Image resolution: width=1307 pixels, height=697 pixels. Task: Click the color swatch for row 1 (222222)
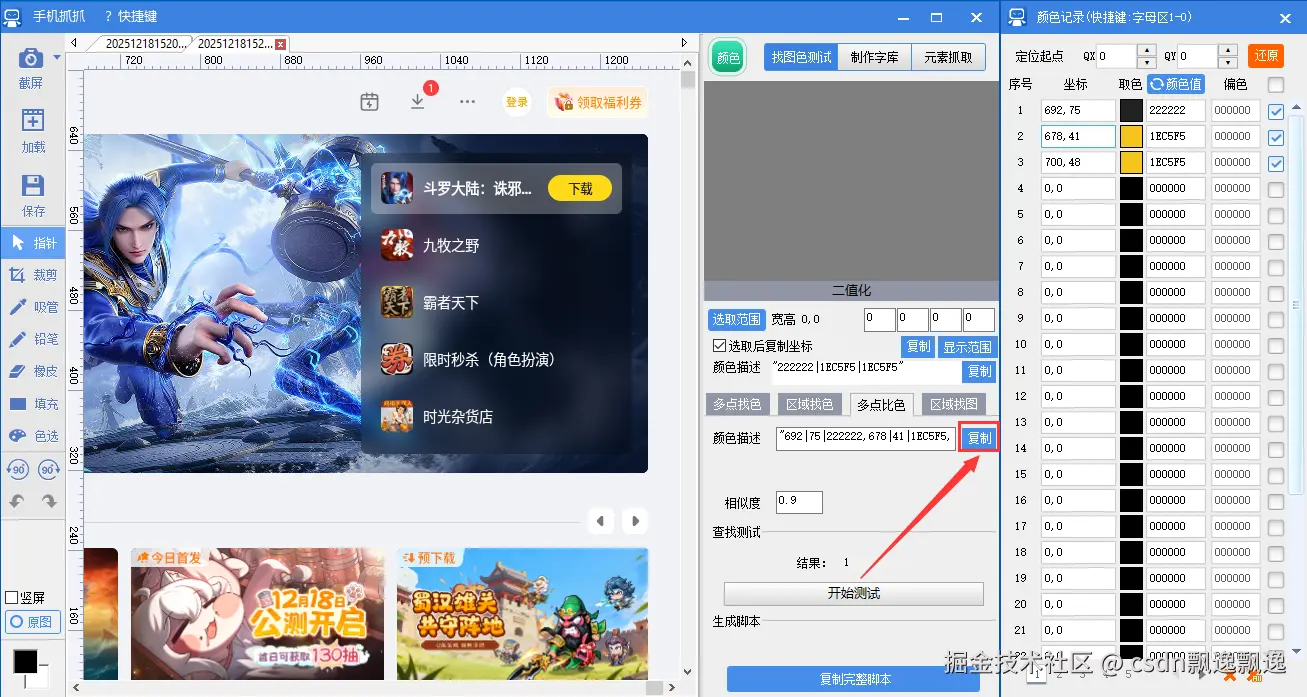click(x=1131, y=111)
